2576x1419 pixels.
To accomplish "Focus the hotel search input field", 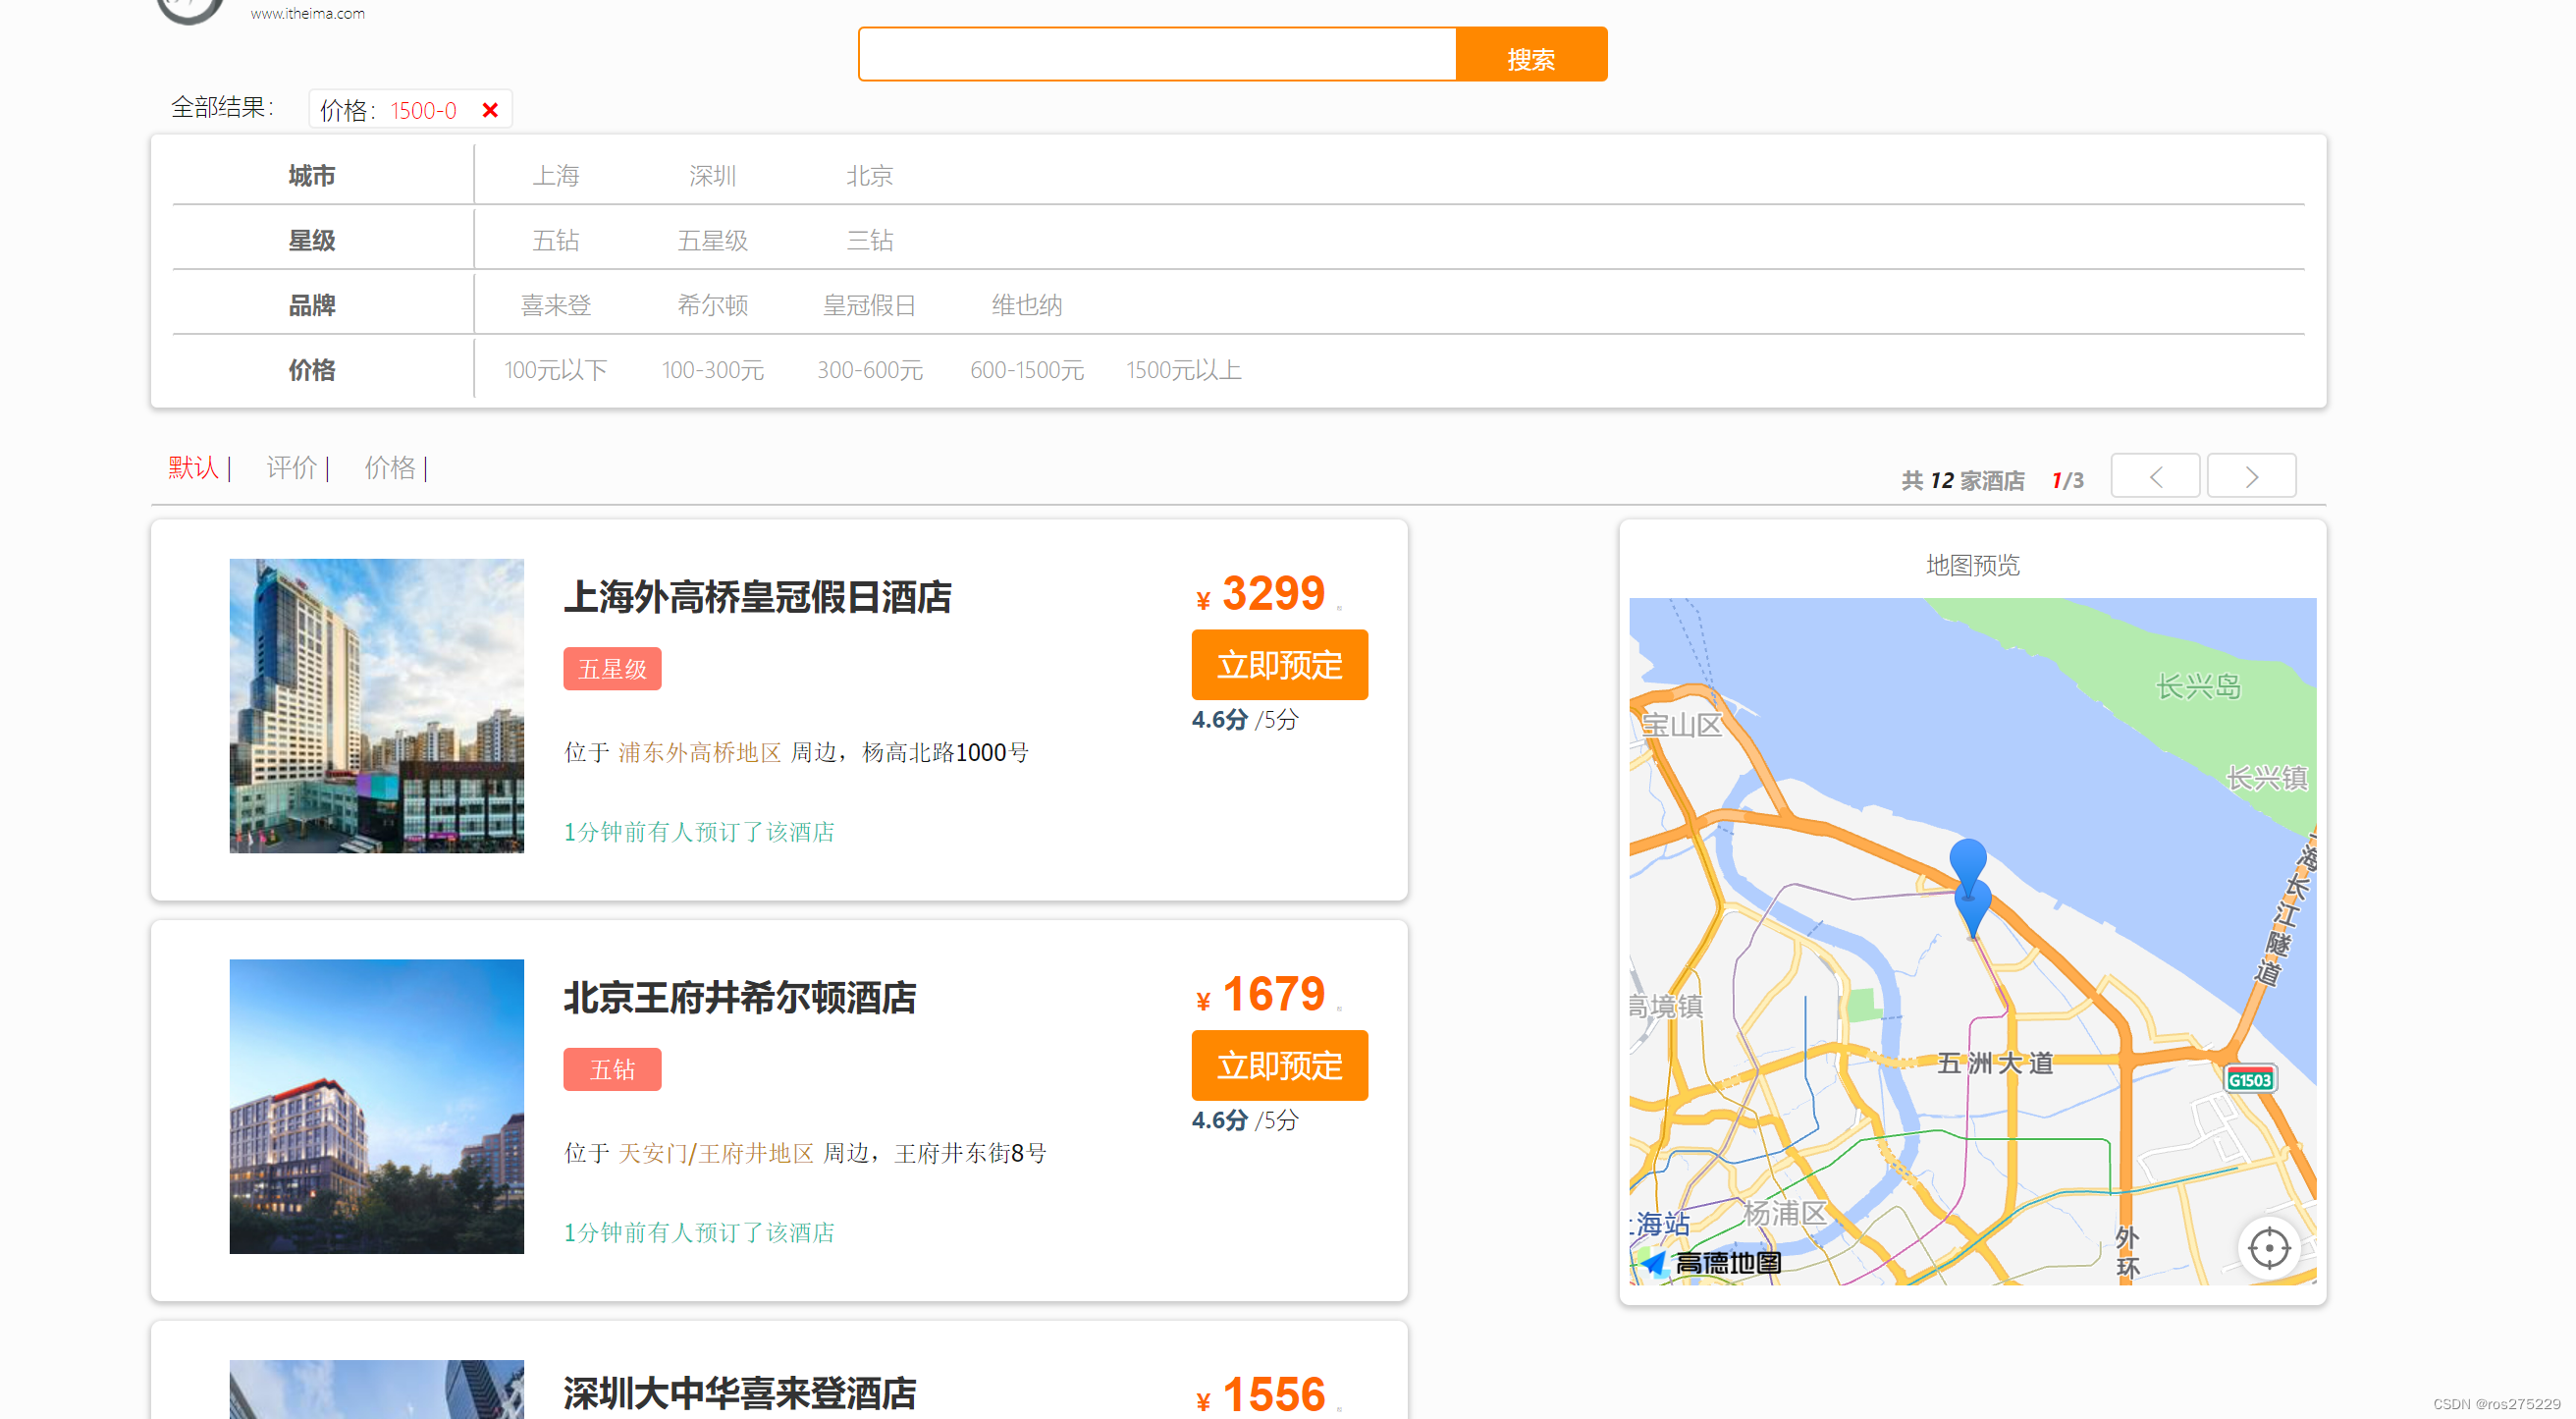I will pos(1157,55).
